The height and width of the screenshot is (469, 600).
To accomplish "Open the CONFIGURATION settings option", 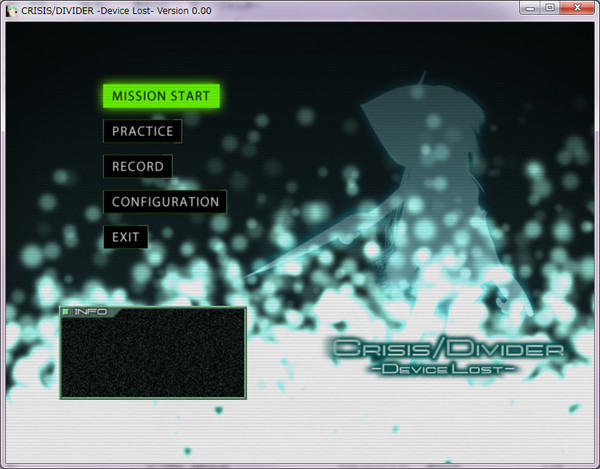I will coord(165,202).
